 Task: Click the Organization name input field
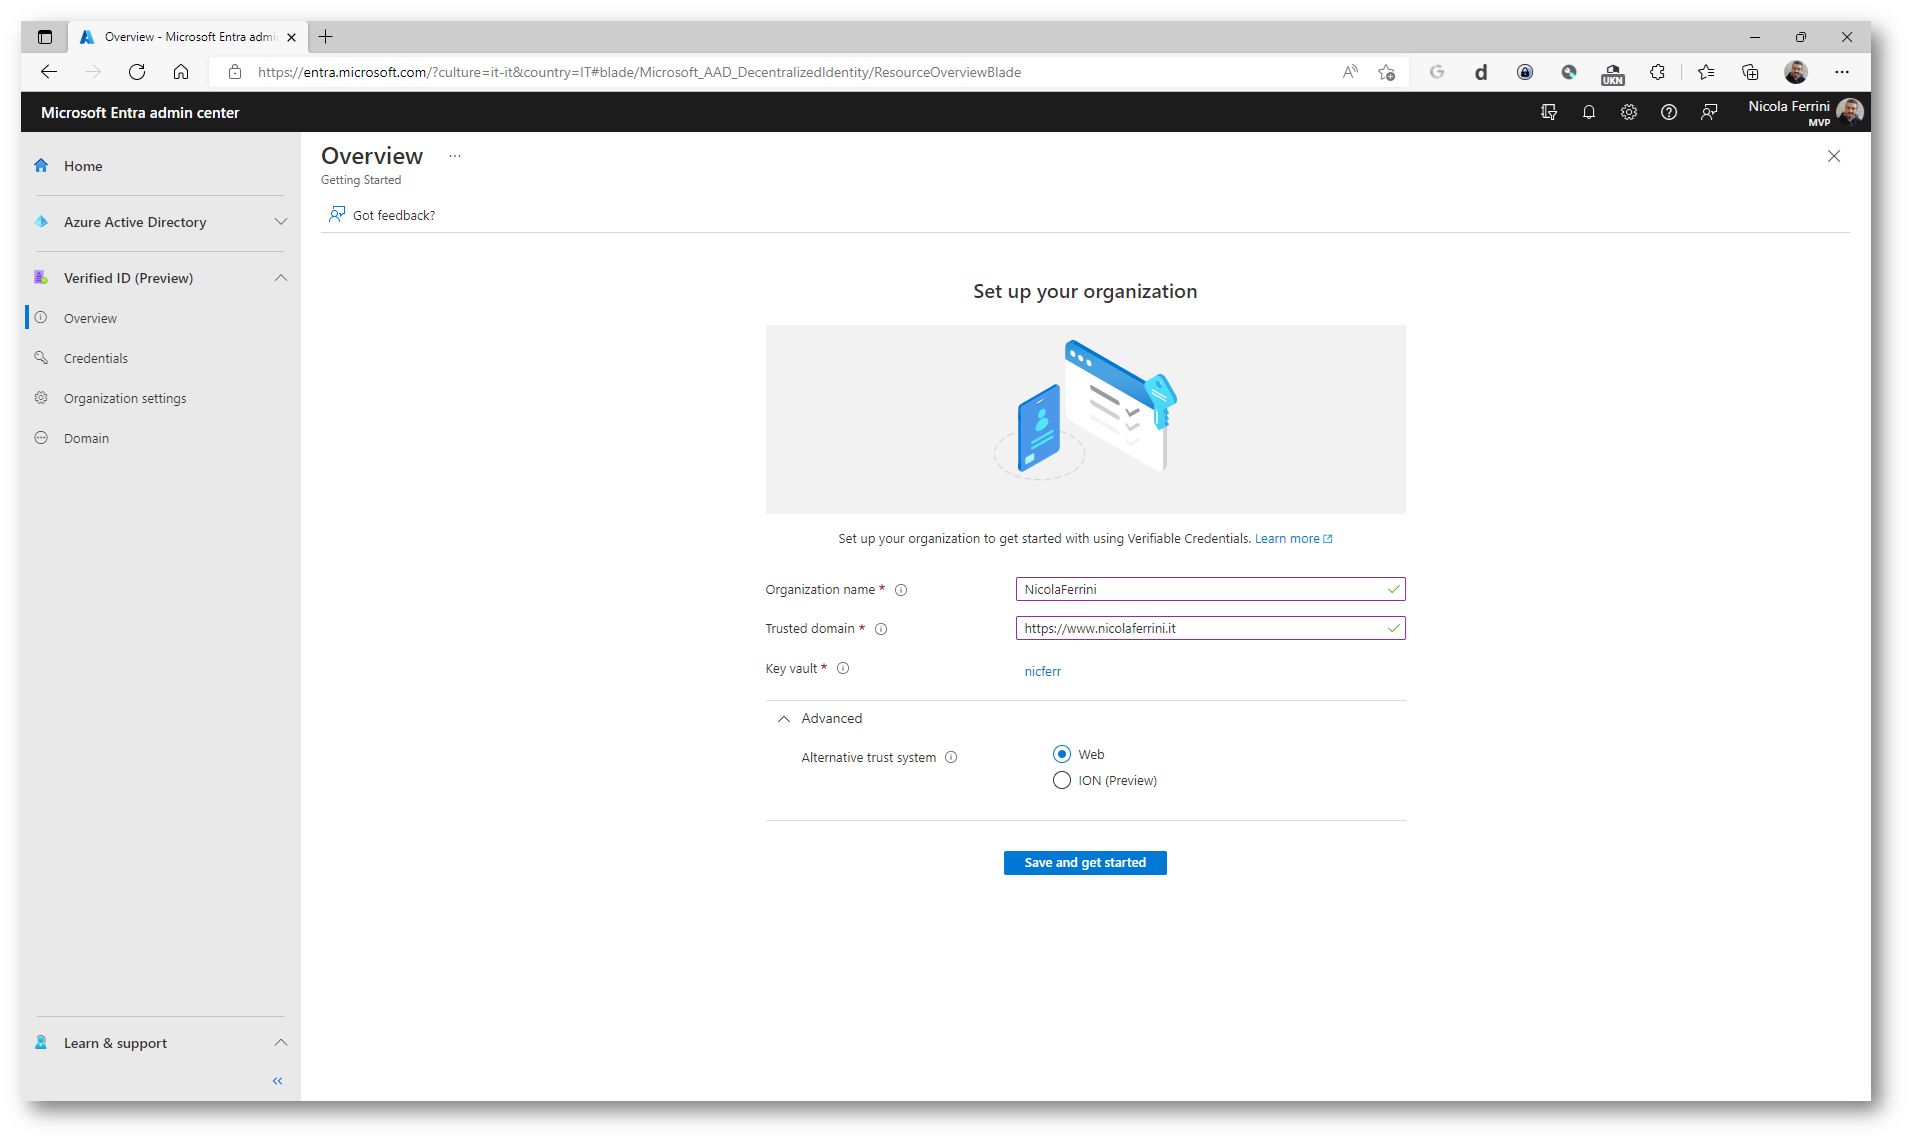point(1210,590)
